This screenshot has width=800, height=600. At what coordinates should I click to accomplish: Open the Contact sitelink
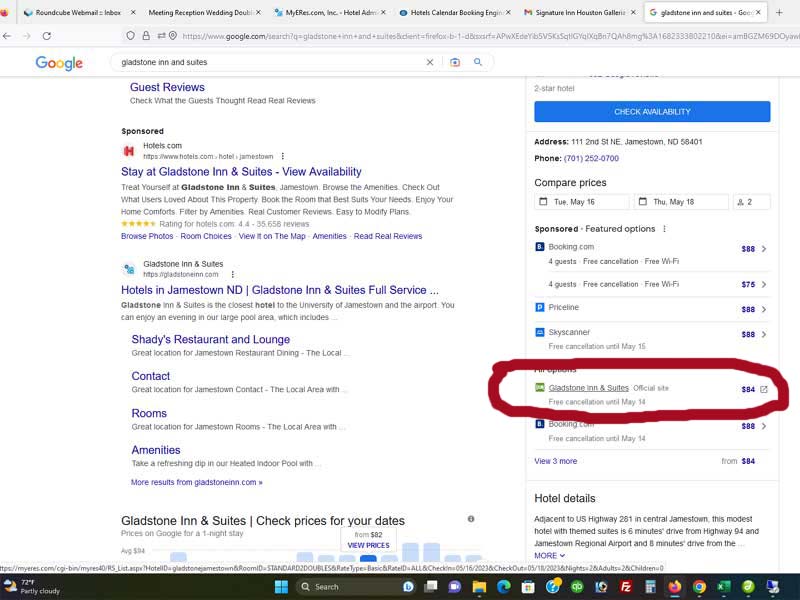[151, 376]
